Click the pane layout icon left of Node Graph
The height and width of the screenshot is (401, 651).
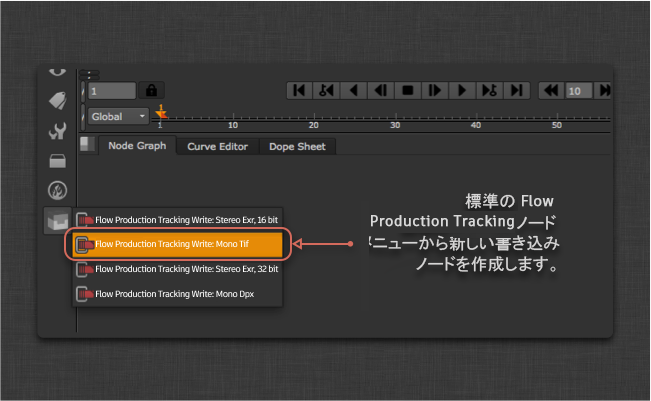87,144
